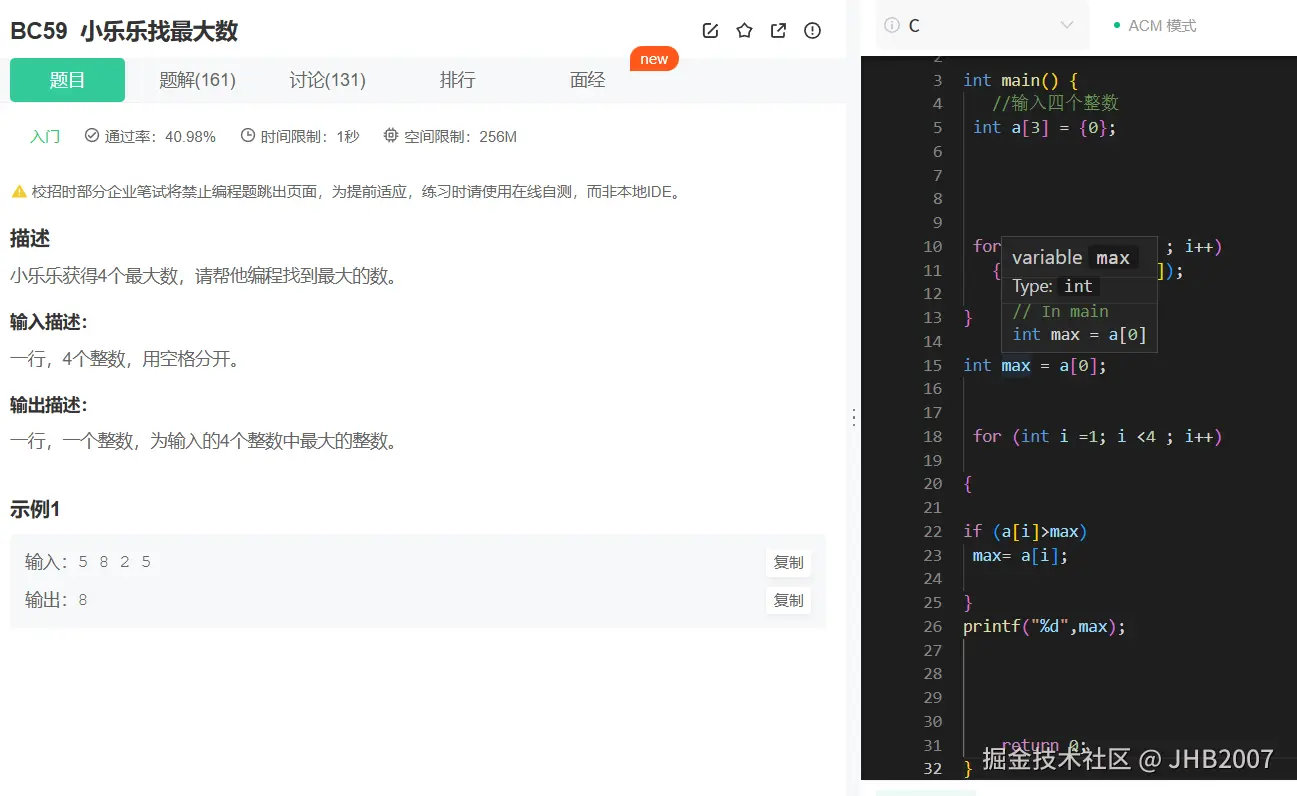The height and width of the screenshot is (796, 1297).
Task: Star this problem to favorite it
Action: [x=744, y=30]
